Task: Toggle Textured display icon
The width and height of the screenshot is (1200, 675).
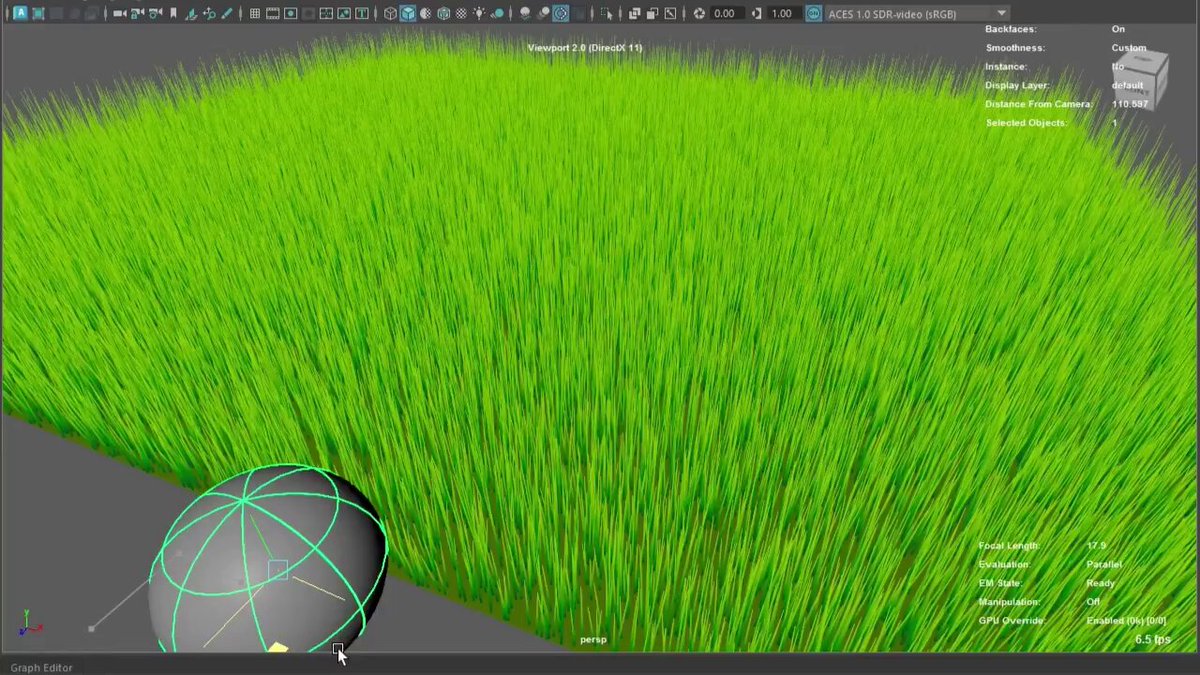Action: pyautogui.click(x=461, y=14)
